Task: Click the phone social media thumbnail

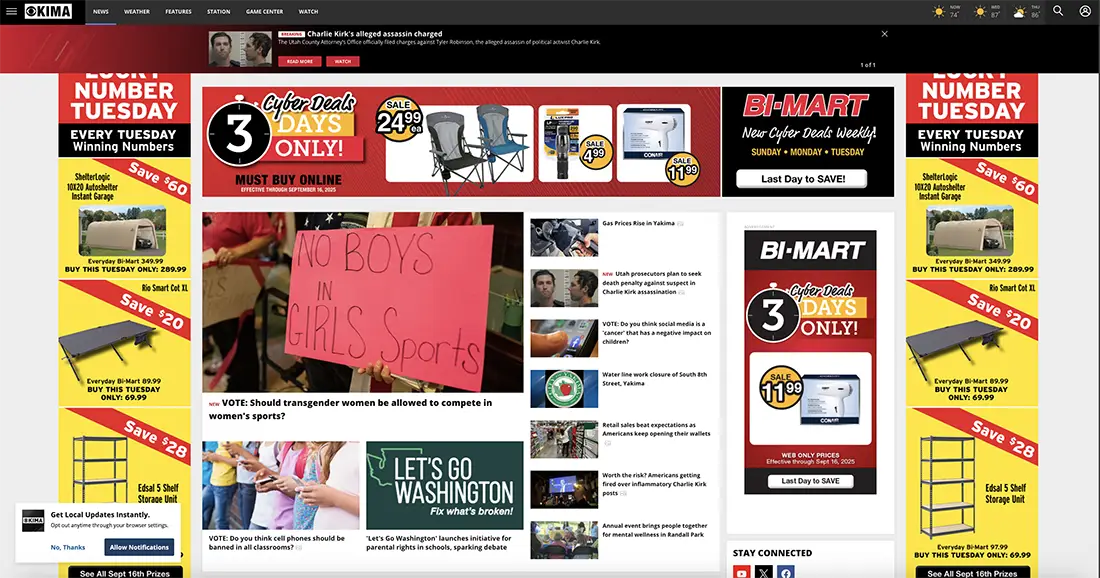Action: (564, 338)
